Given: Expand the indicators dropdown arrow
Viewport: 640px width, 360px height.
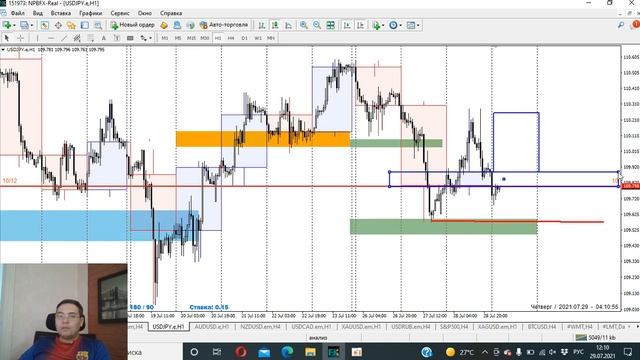Looking at the screenshot, I should click(x=383, y=25).
